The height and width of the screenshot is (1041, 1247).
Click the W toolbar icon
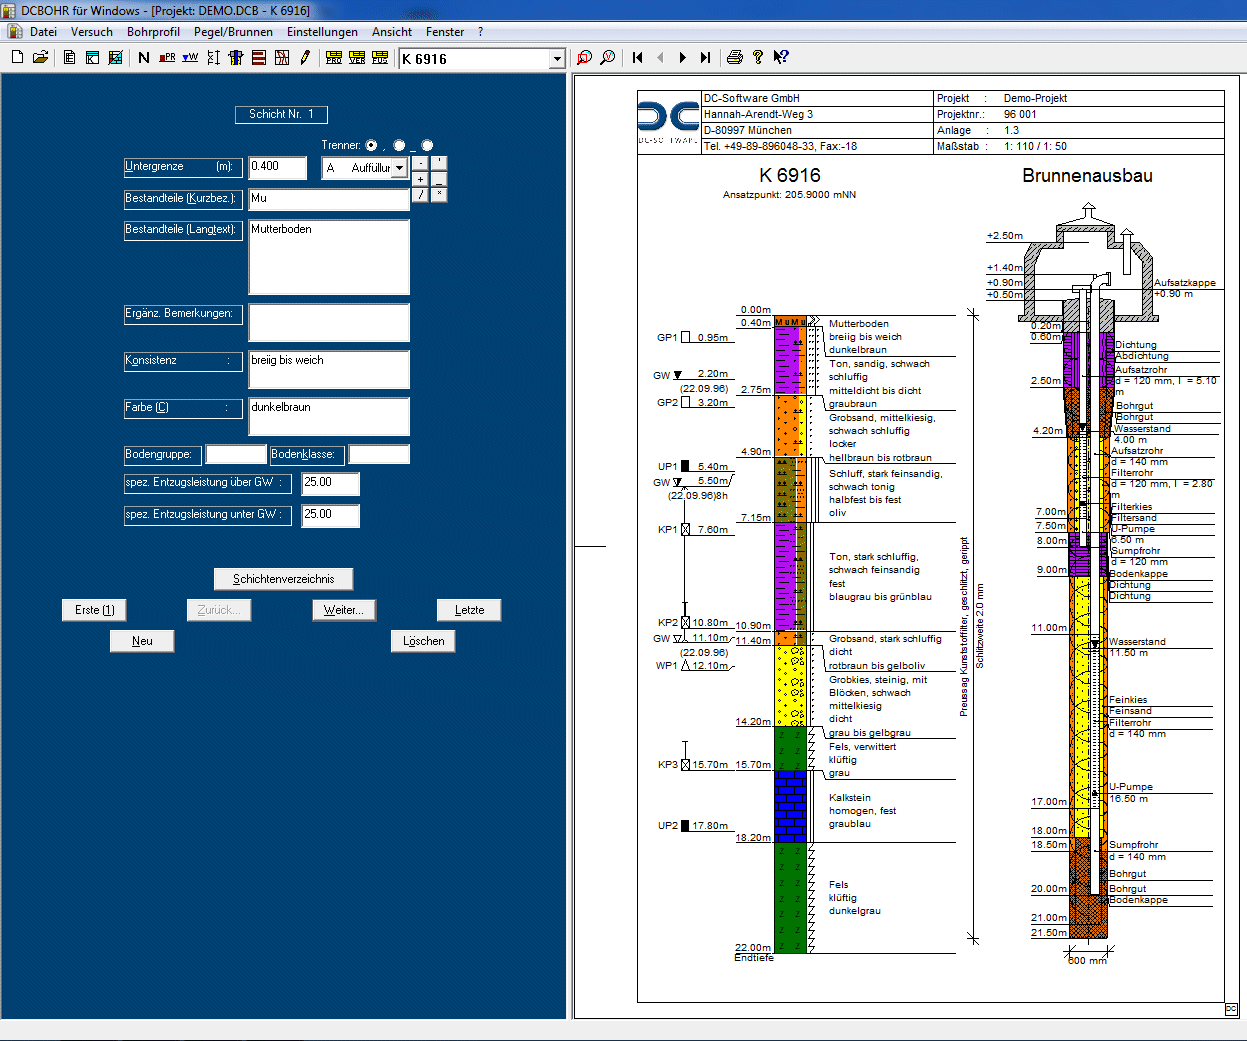(190, 58)
